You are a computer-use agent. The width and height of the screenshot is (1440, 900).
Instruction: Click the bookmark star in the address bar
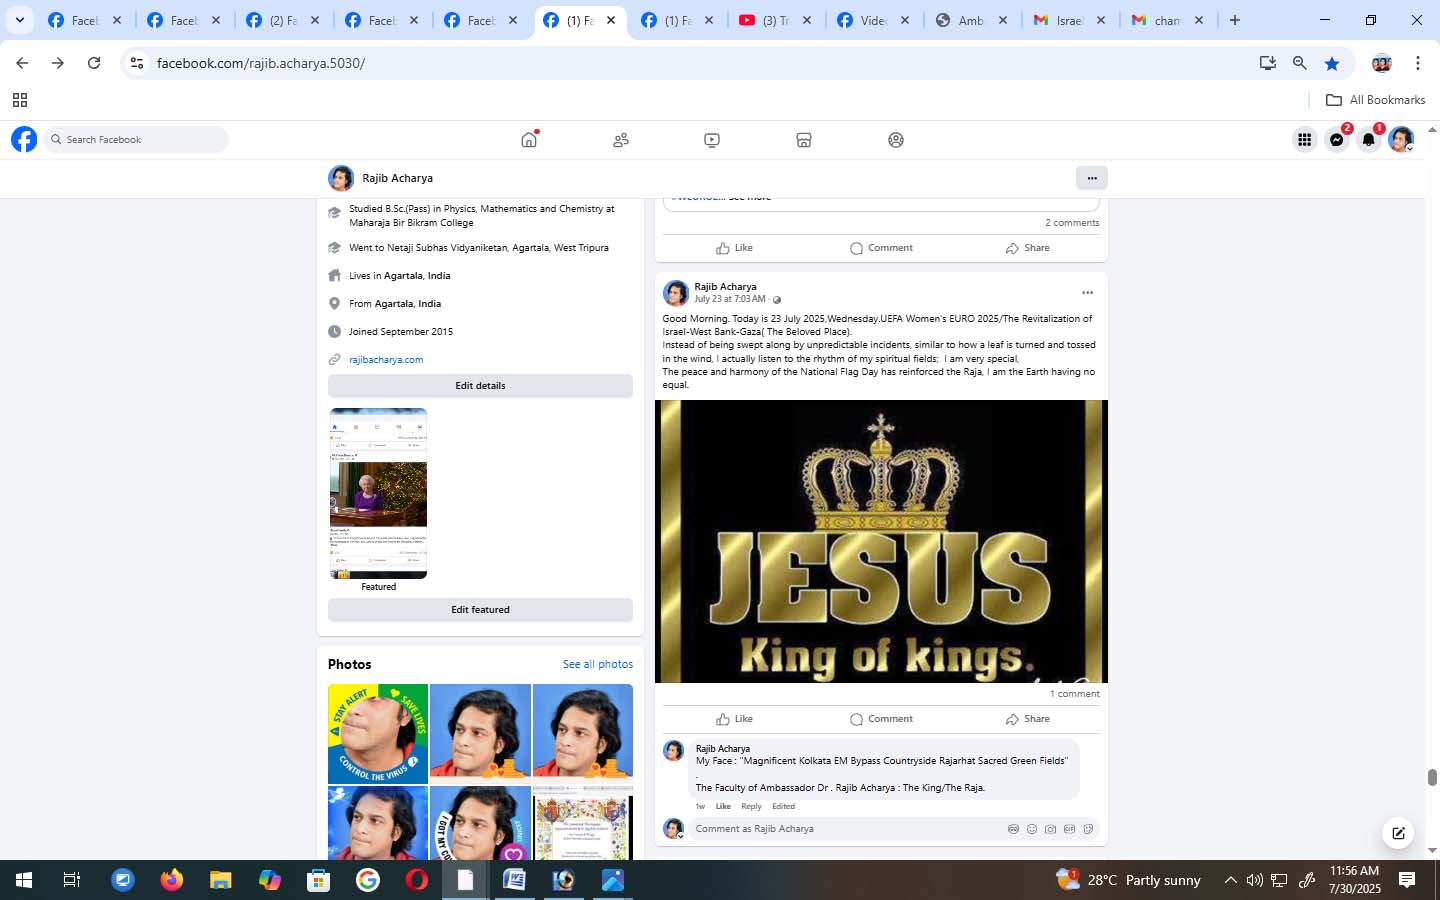1332,63
